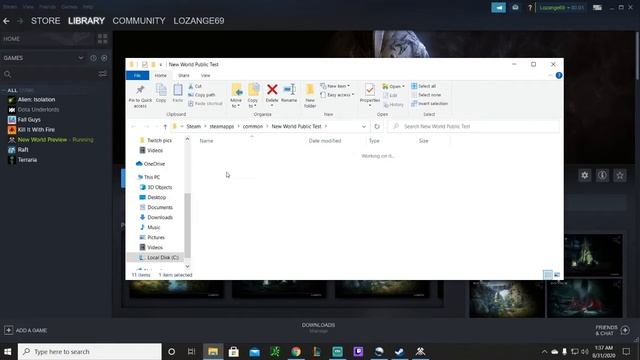The width and height of the screenshot is (640, 360).
Task: Click Copy path in Clipboard group
Action: pyautogui.click(x=202, y=95)
